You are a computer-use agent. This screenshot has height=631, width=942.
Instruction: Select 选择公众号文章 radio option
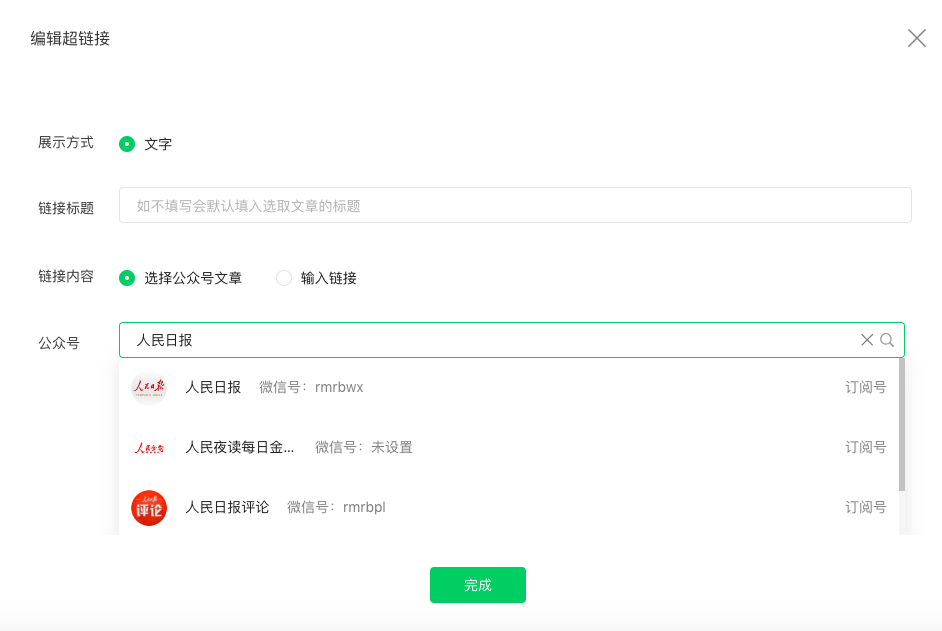tap(127, 278)
